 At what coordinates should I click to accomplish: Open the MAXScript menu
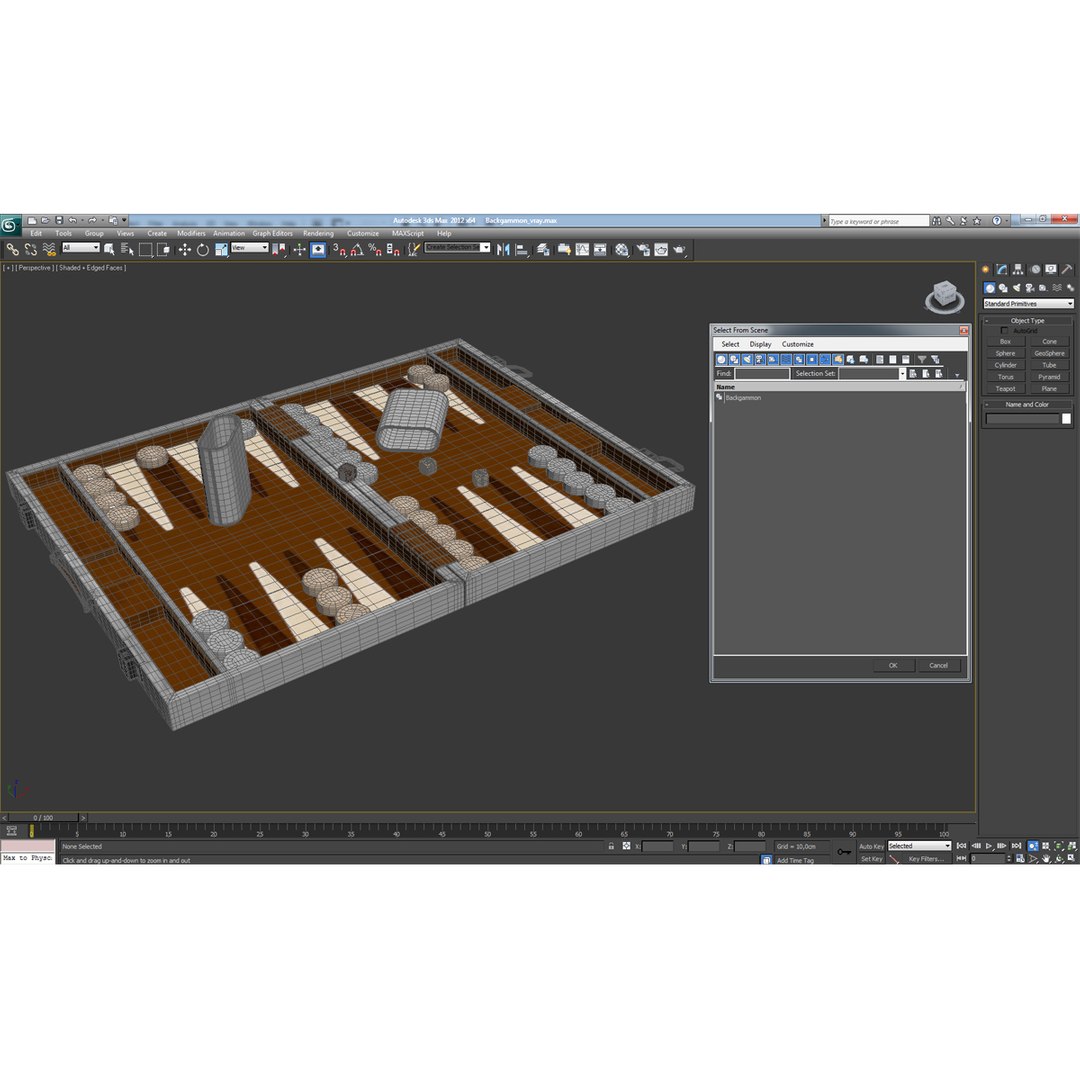pos(408,233)
